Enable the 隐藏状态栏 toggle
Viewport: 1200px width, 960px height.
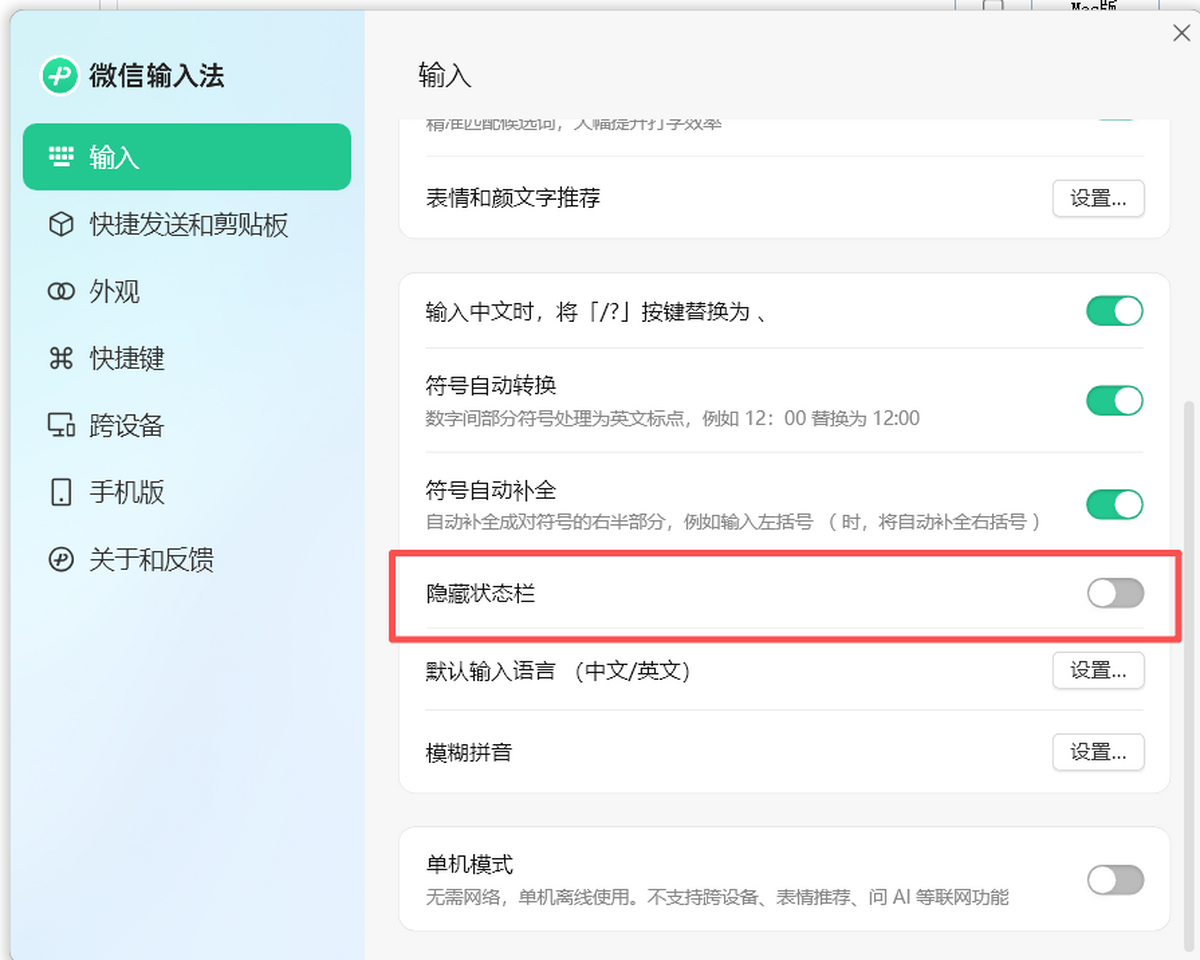click(1114, 594)
